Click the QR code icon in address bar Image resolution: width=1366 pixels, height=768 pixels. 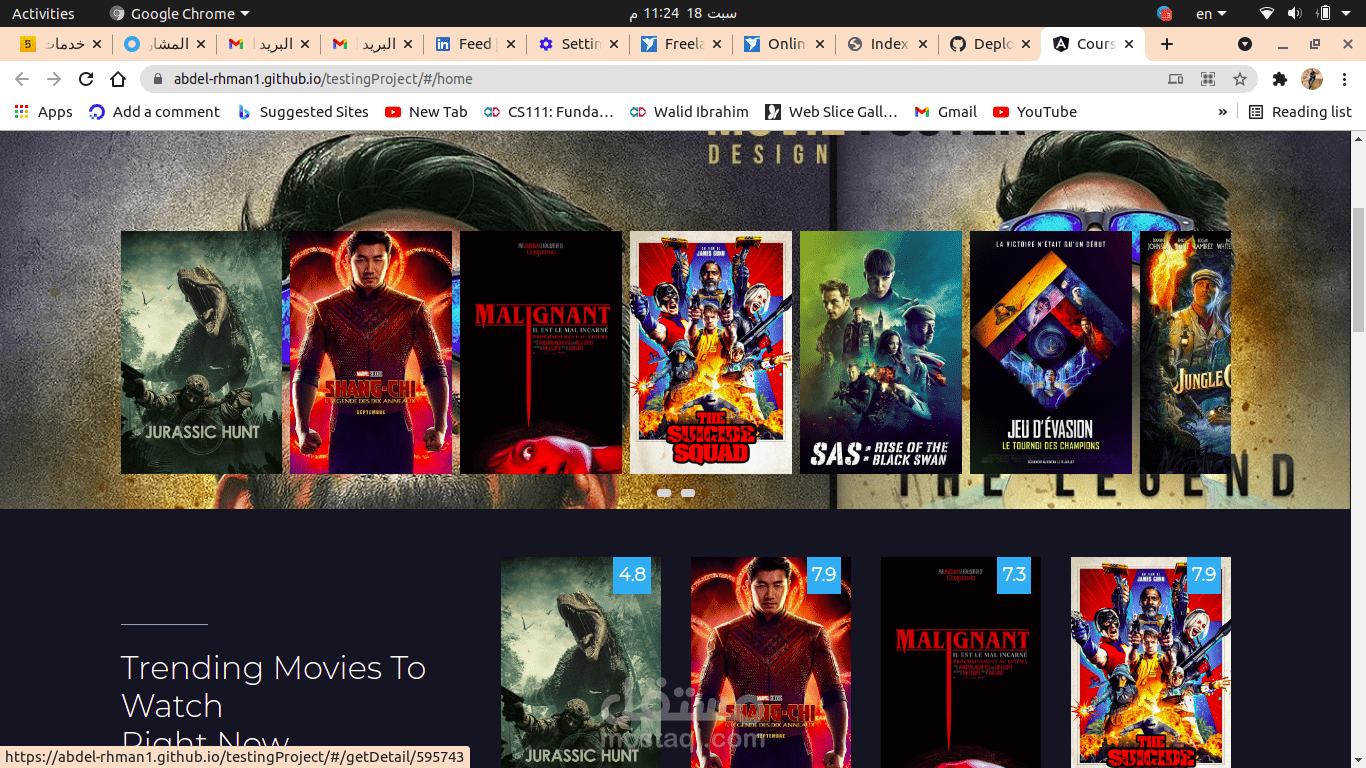coord(1208,79)
